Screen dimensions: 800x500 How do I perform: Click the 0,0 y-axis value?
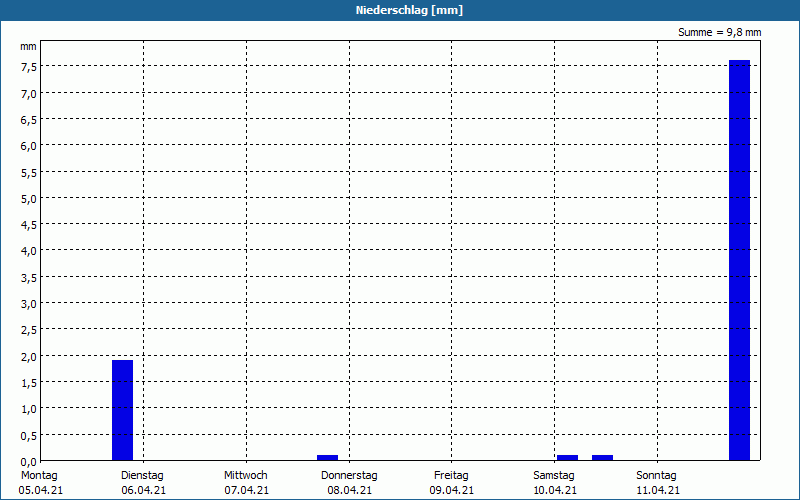point(29,462)
